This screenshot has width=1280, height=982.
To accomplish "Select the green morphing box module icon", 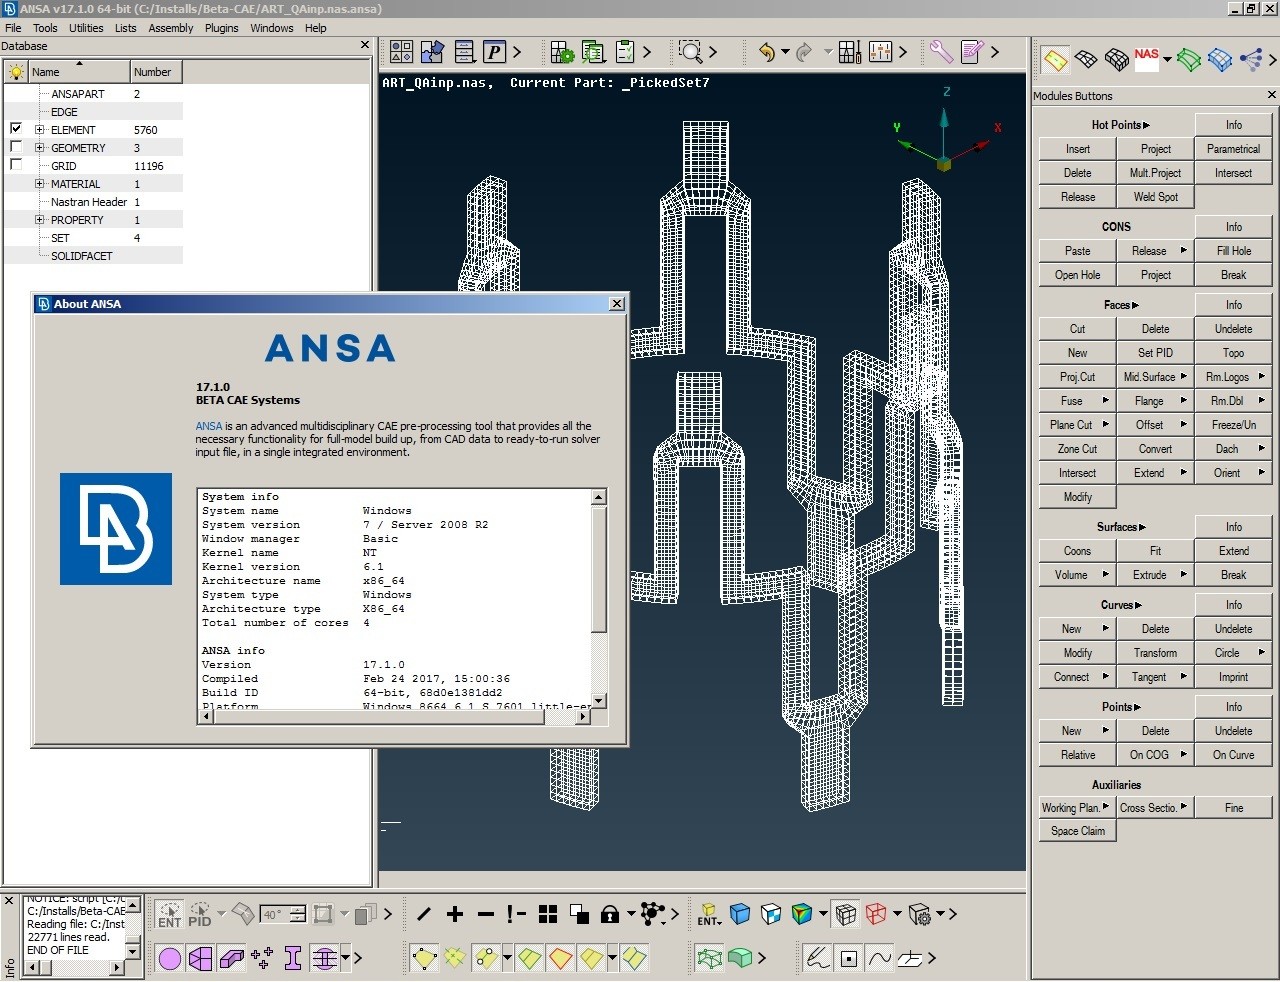I will click(1188, 60).
